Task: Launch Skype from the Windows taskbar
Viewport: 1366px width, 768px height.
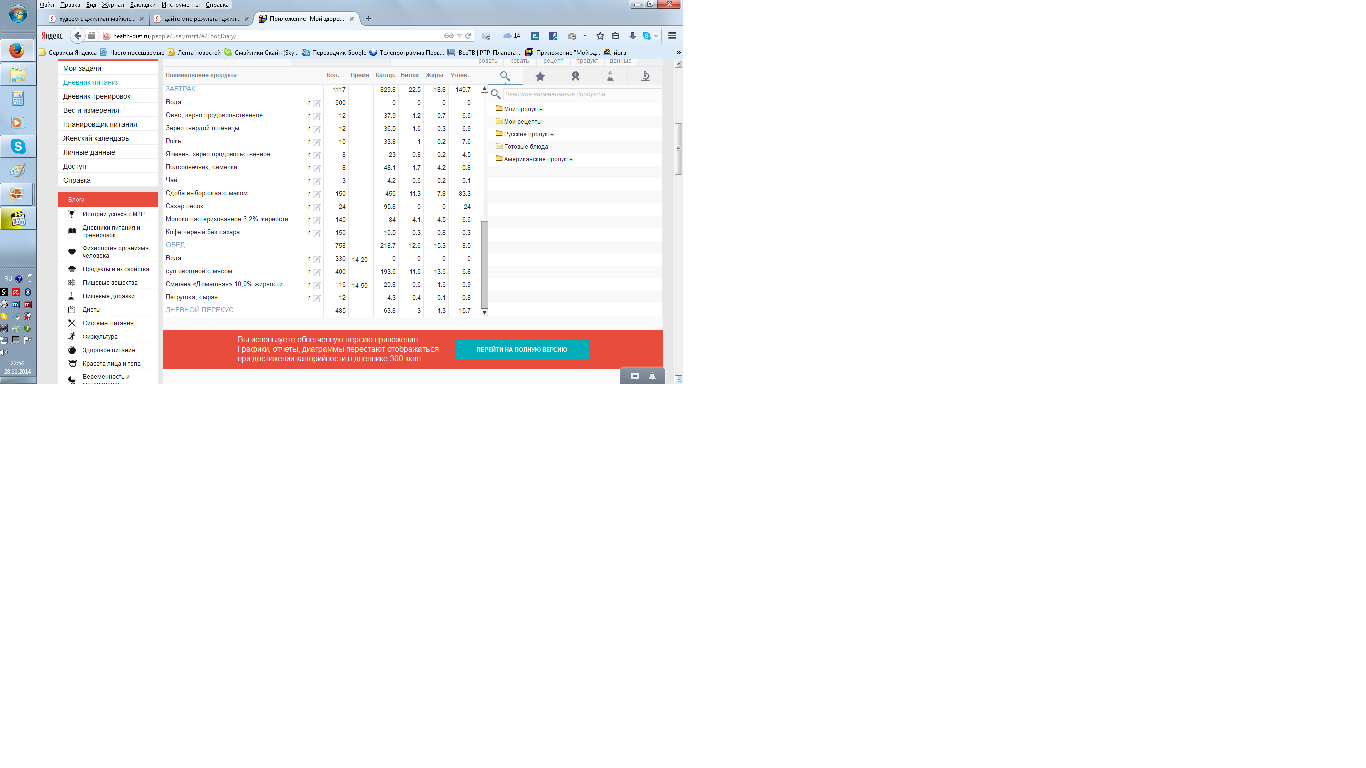Action: click(x=17, y=146)
